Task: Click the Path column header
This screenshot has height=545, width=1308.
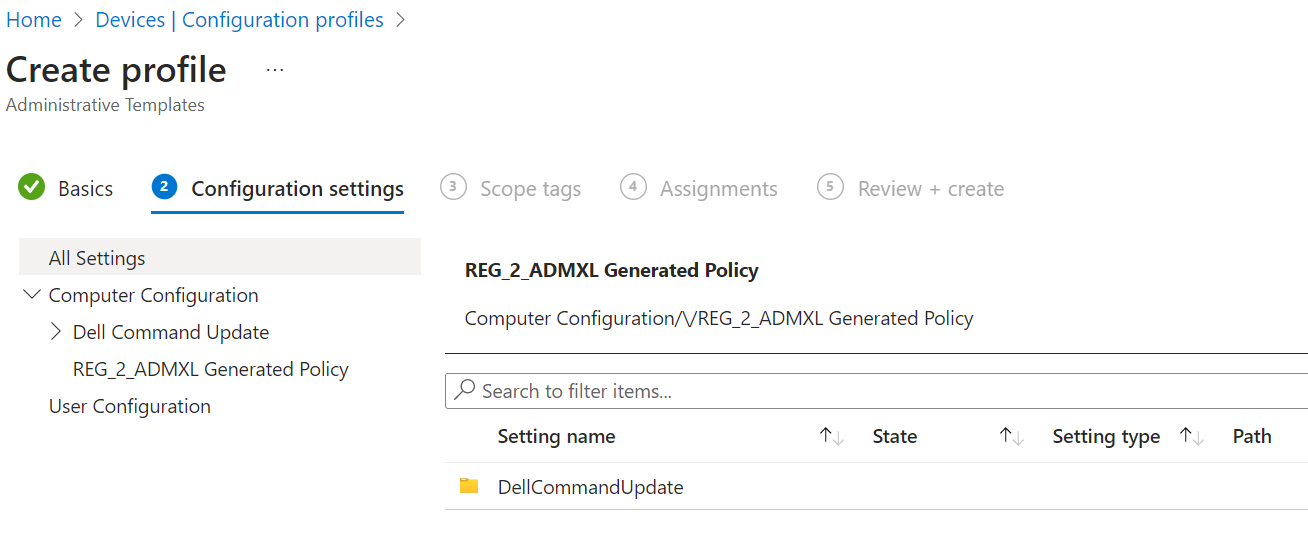Action: pyautogui.click(x=1252, y=436)
